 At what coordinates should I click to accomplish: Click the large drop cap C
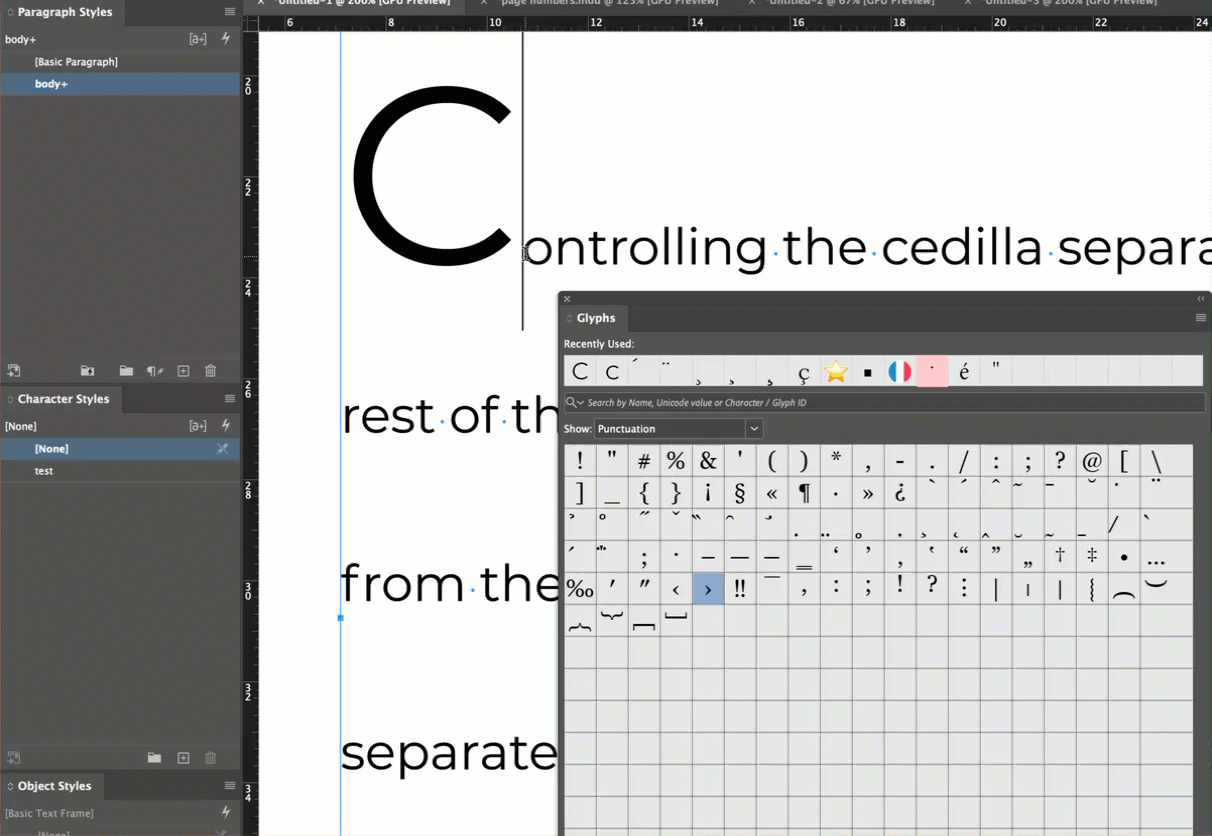432,177
